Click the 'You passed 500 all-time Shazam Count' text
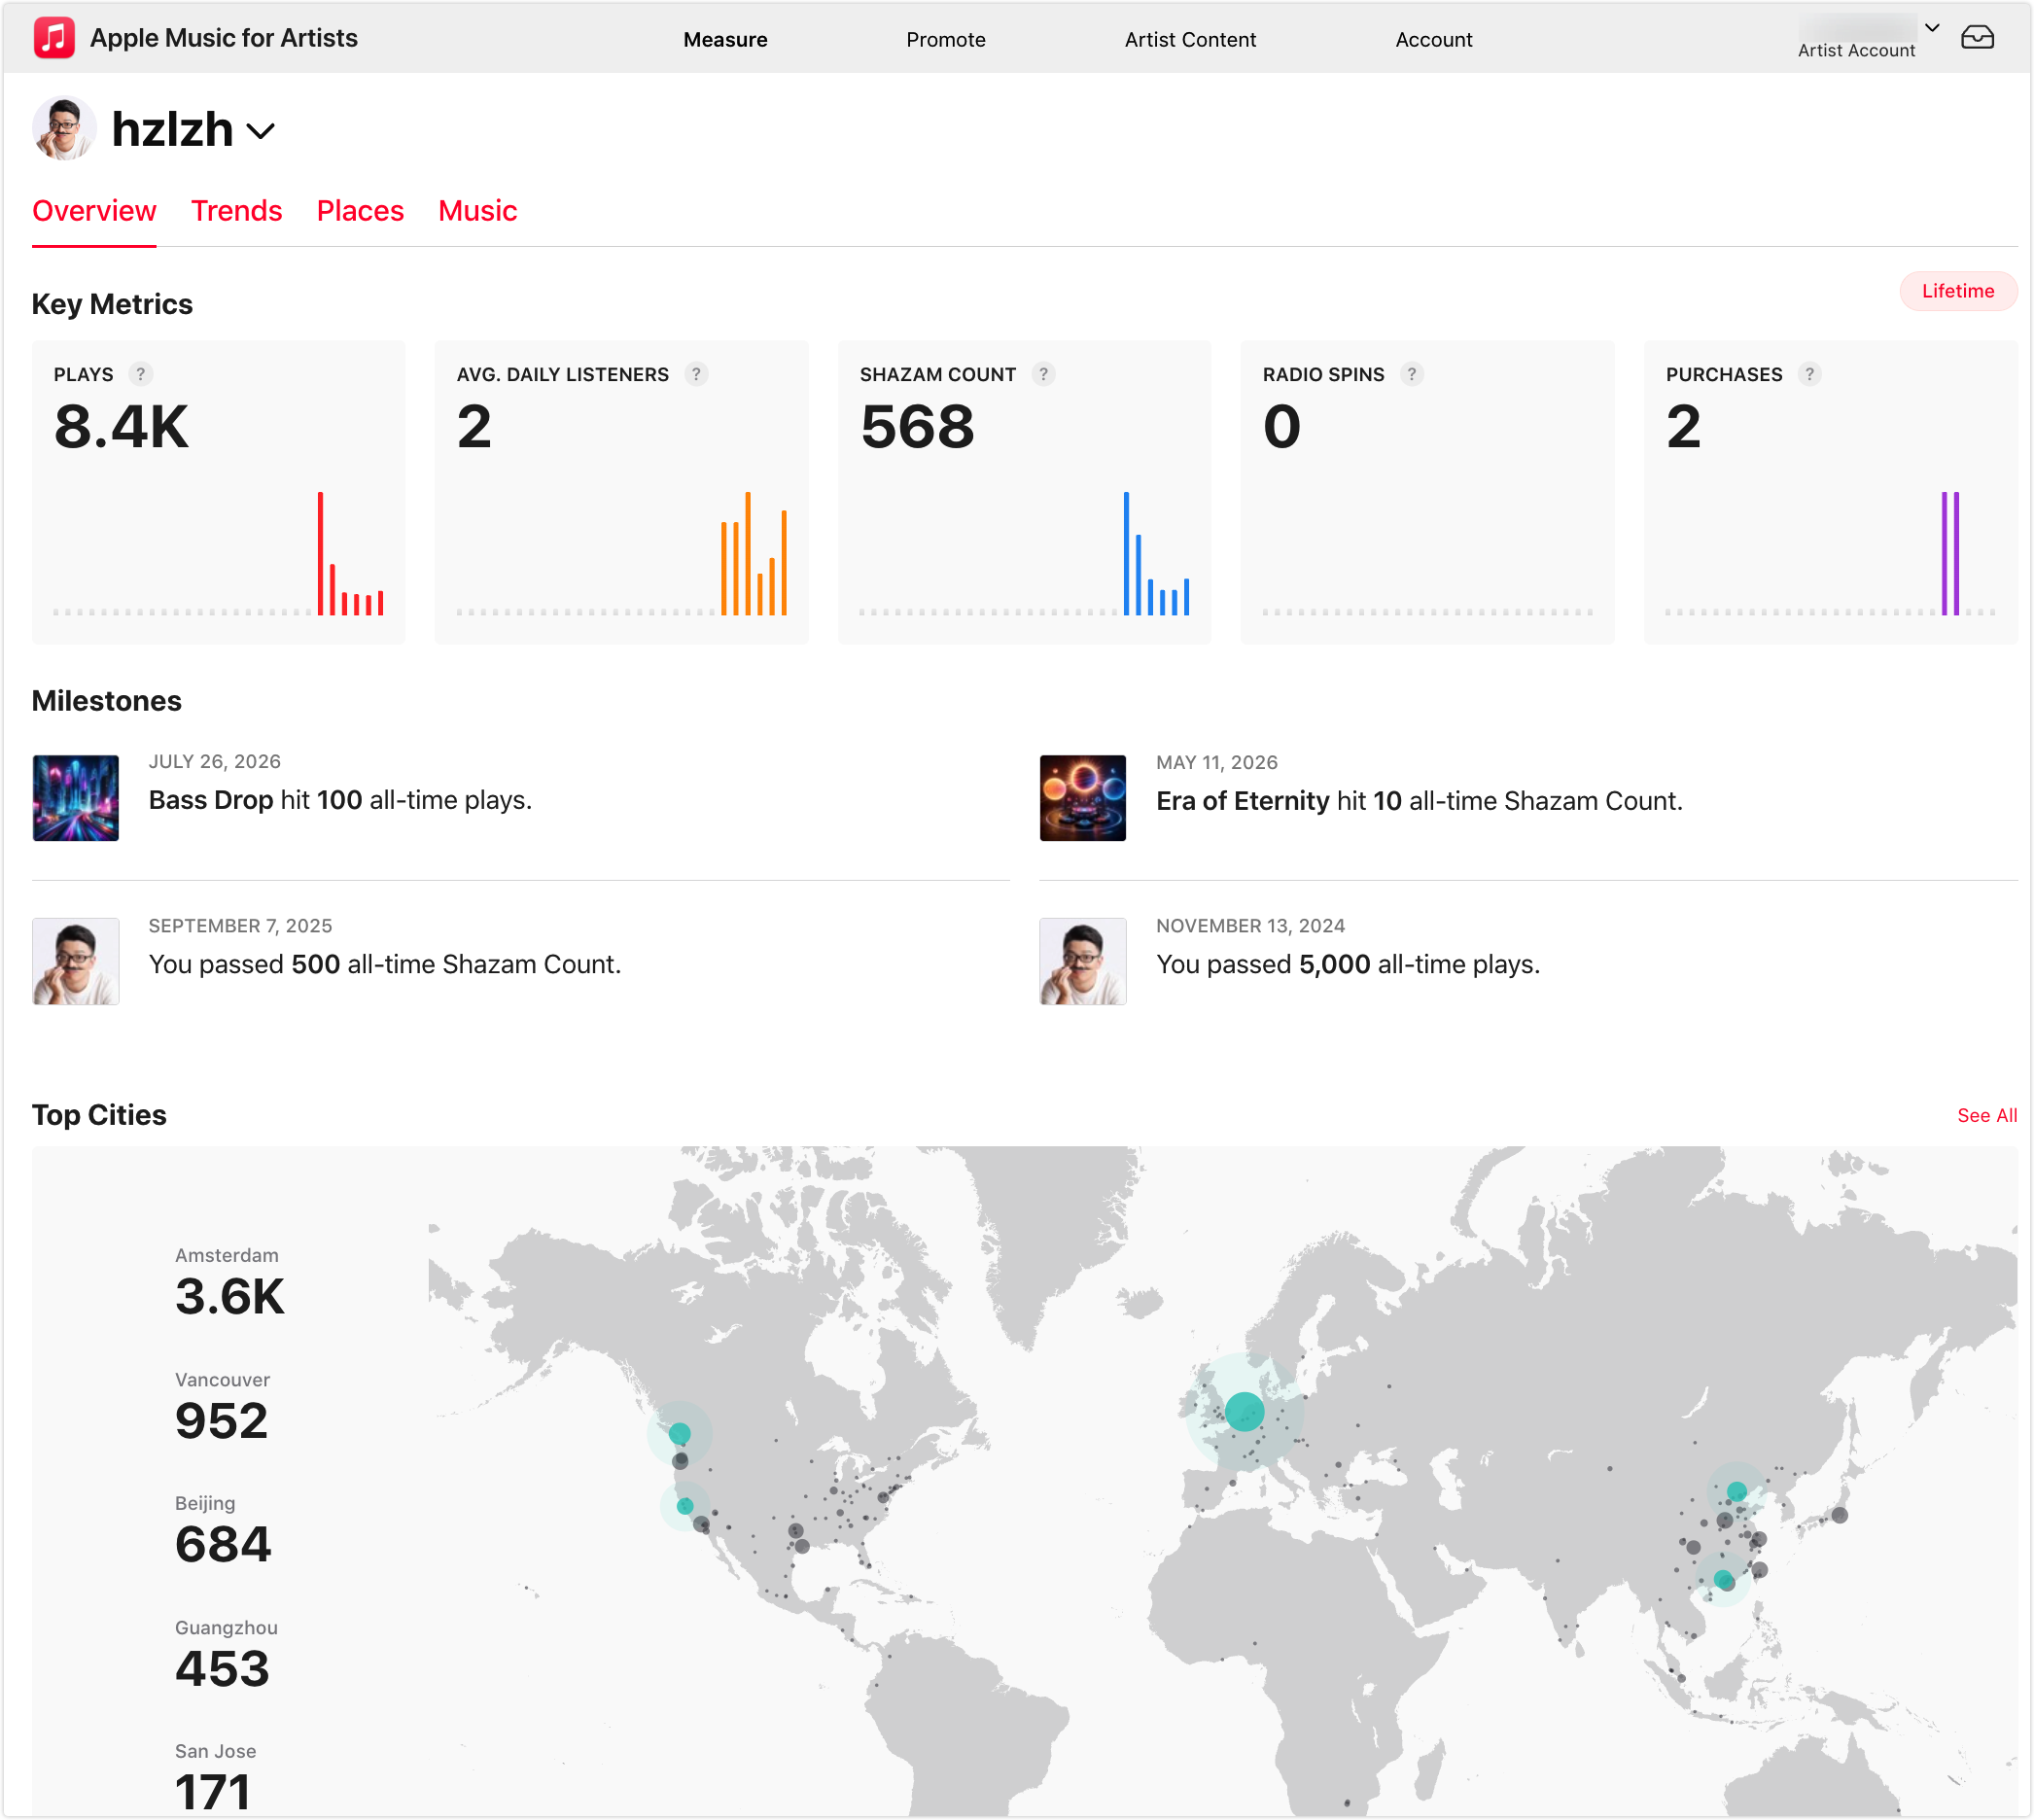Viewport: 2034px width, 1820px height. tap(385, 964)
